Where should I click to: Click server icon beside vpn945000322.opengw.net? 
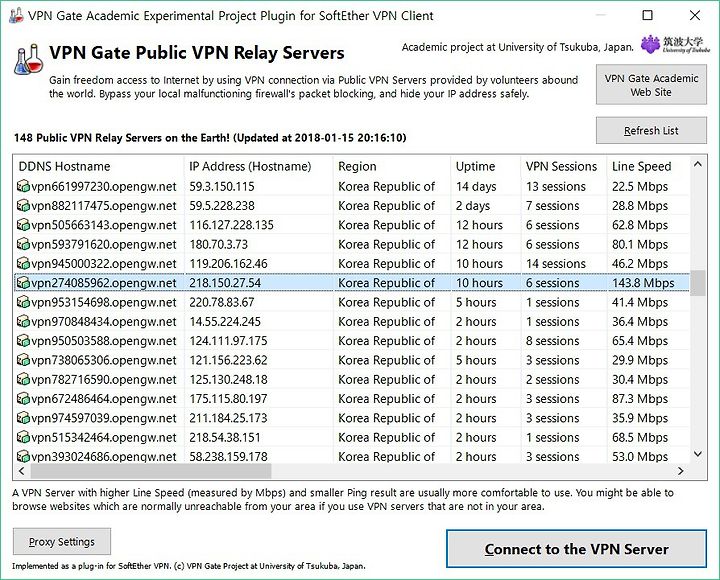tap(23, 264)
